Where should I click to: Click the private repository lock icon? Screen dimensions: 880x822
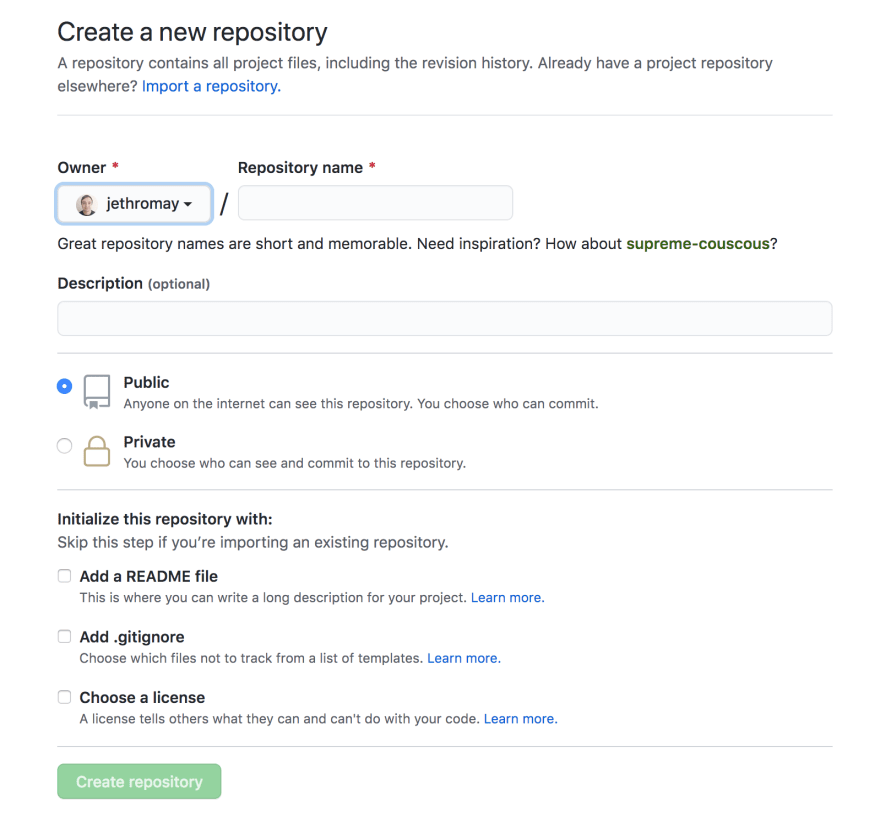click(97, 451)
